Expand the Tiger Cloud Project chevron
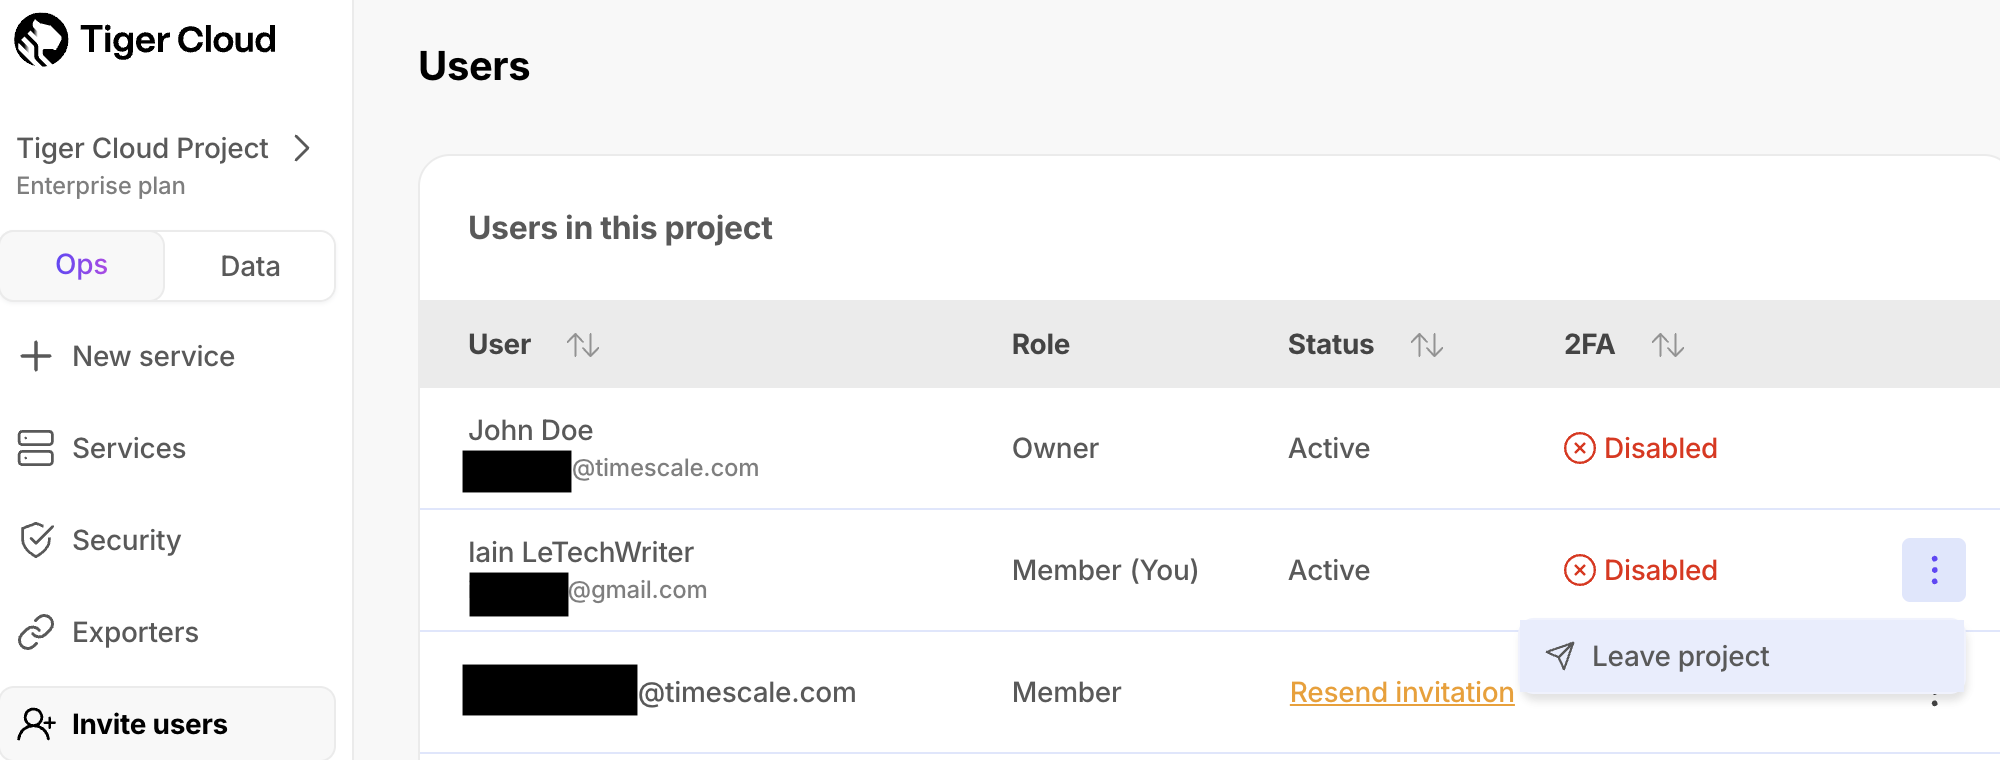2000x760 pixels. click(302, 148)
